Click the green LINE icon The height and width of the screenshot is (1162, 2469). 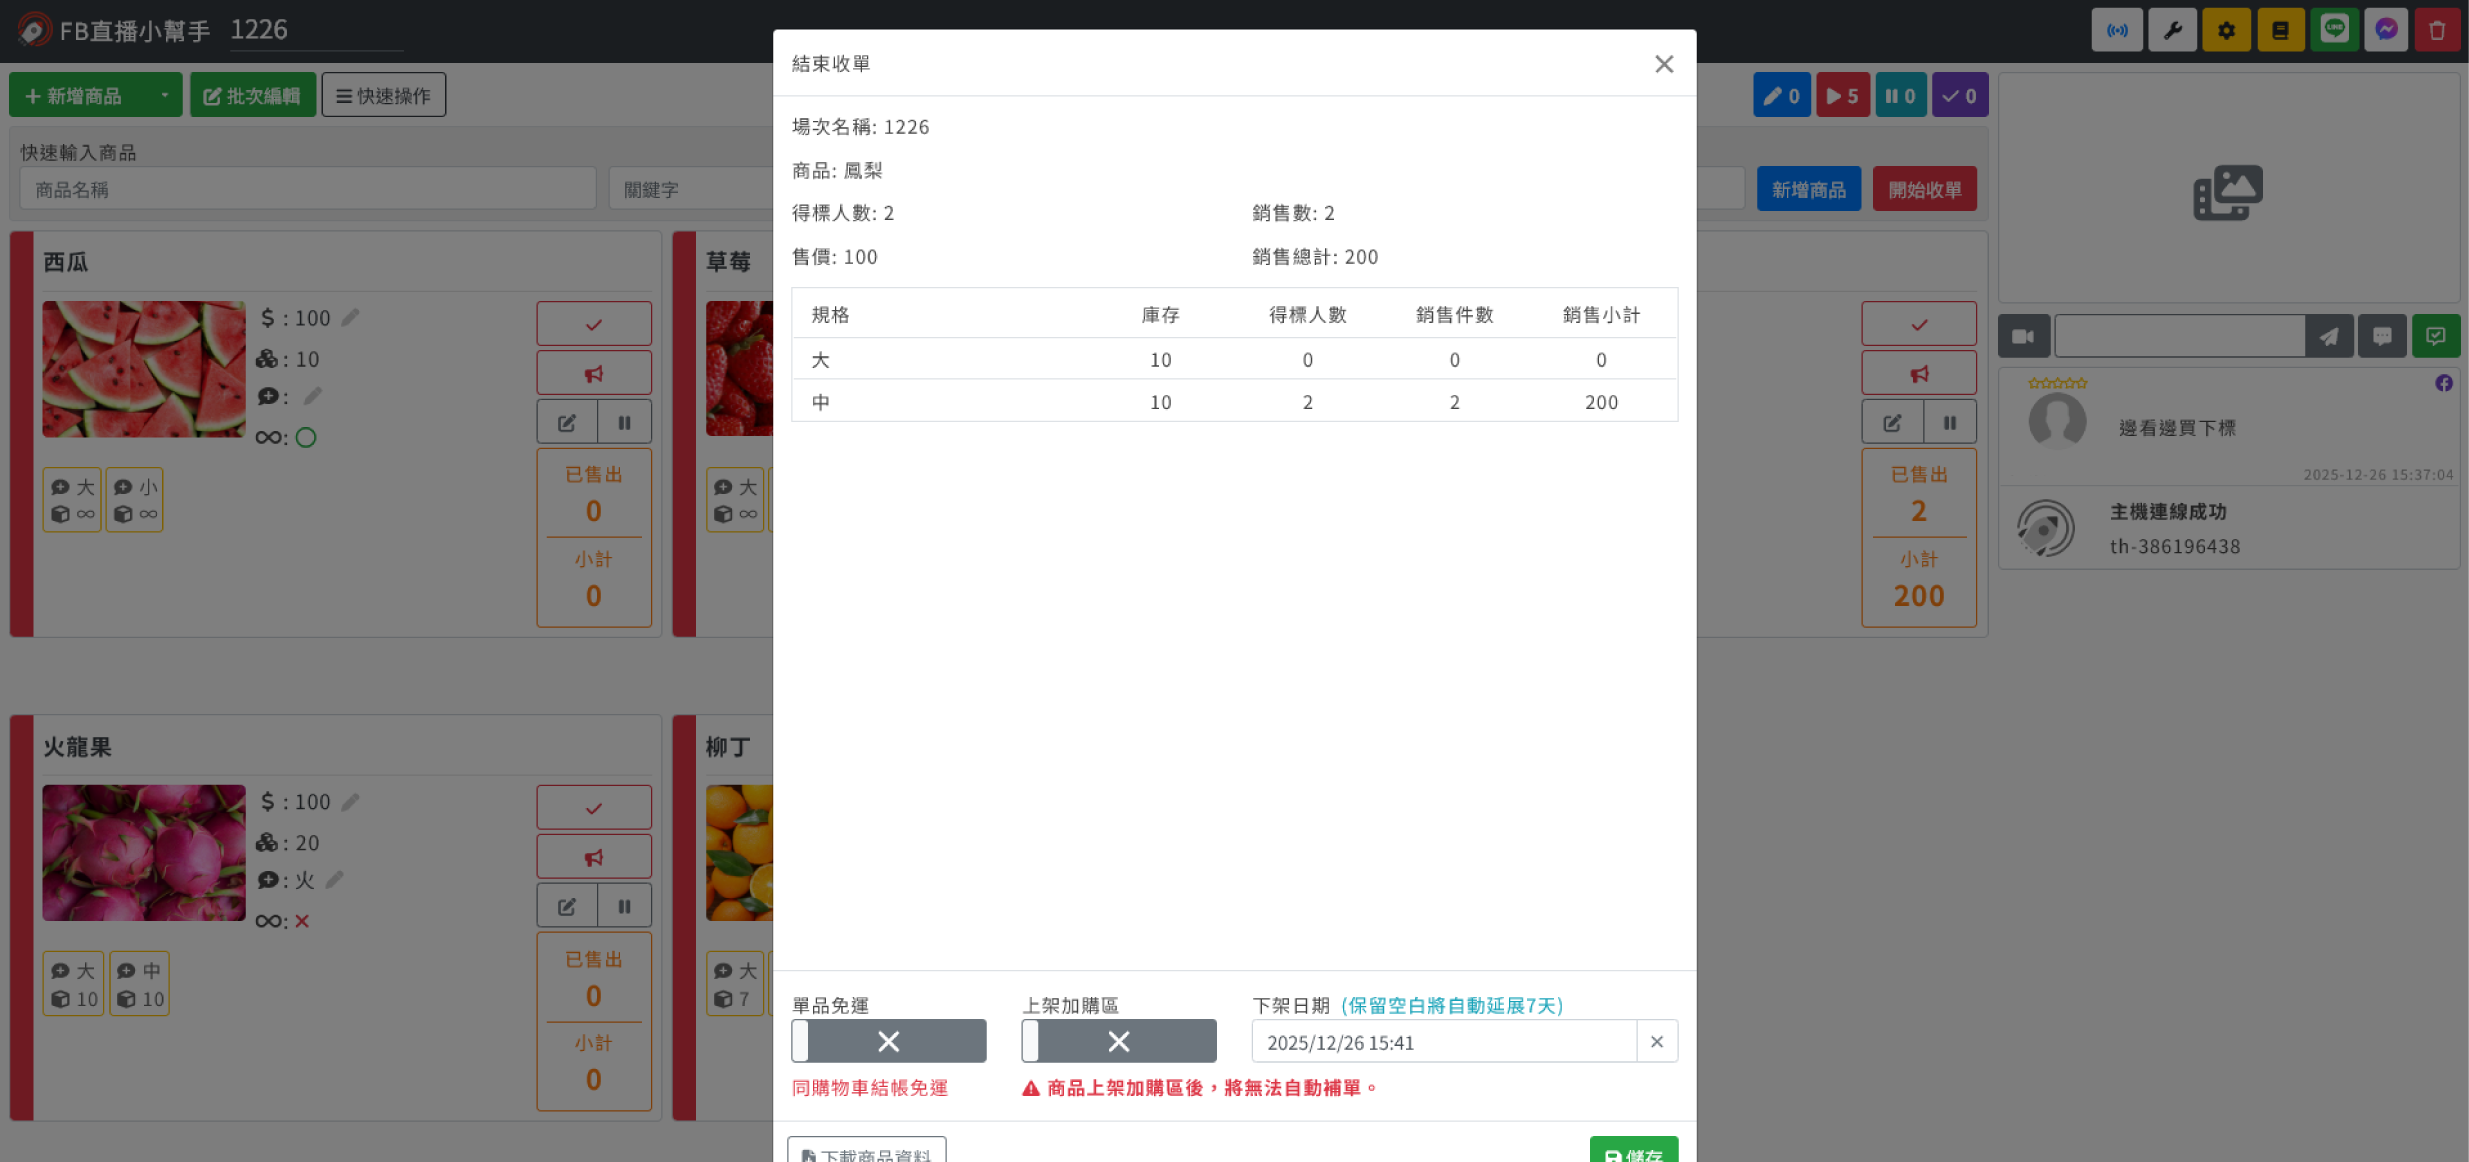(x=2334, y=29)
